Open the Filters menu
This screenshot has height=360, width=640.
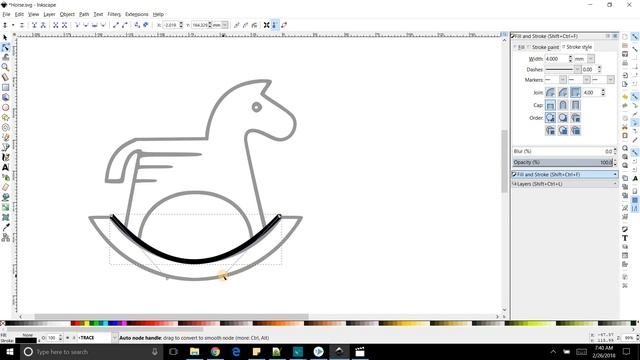point(114,14)
